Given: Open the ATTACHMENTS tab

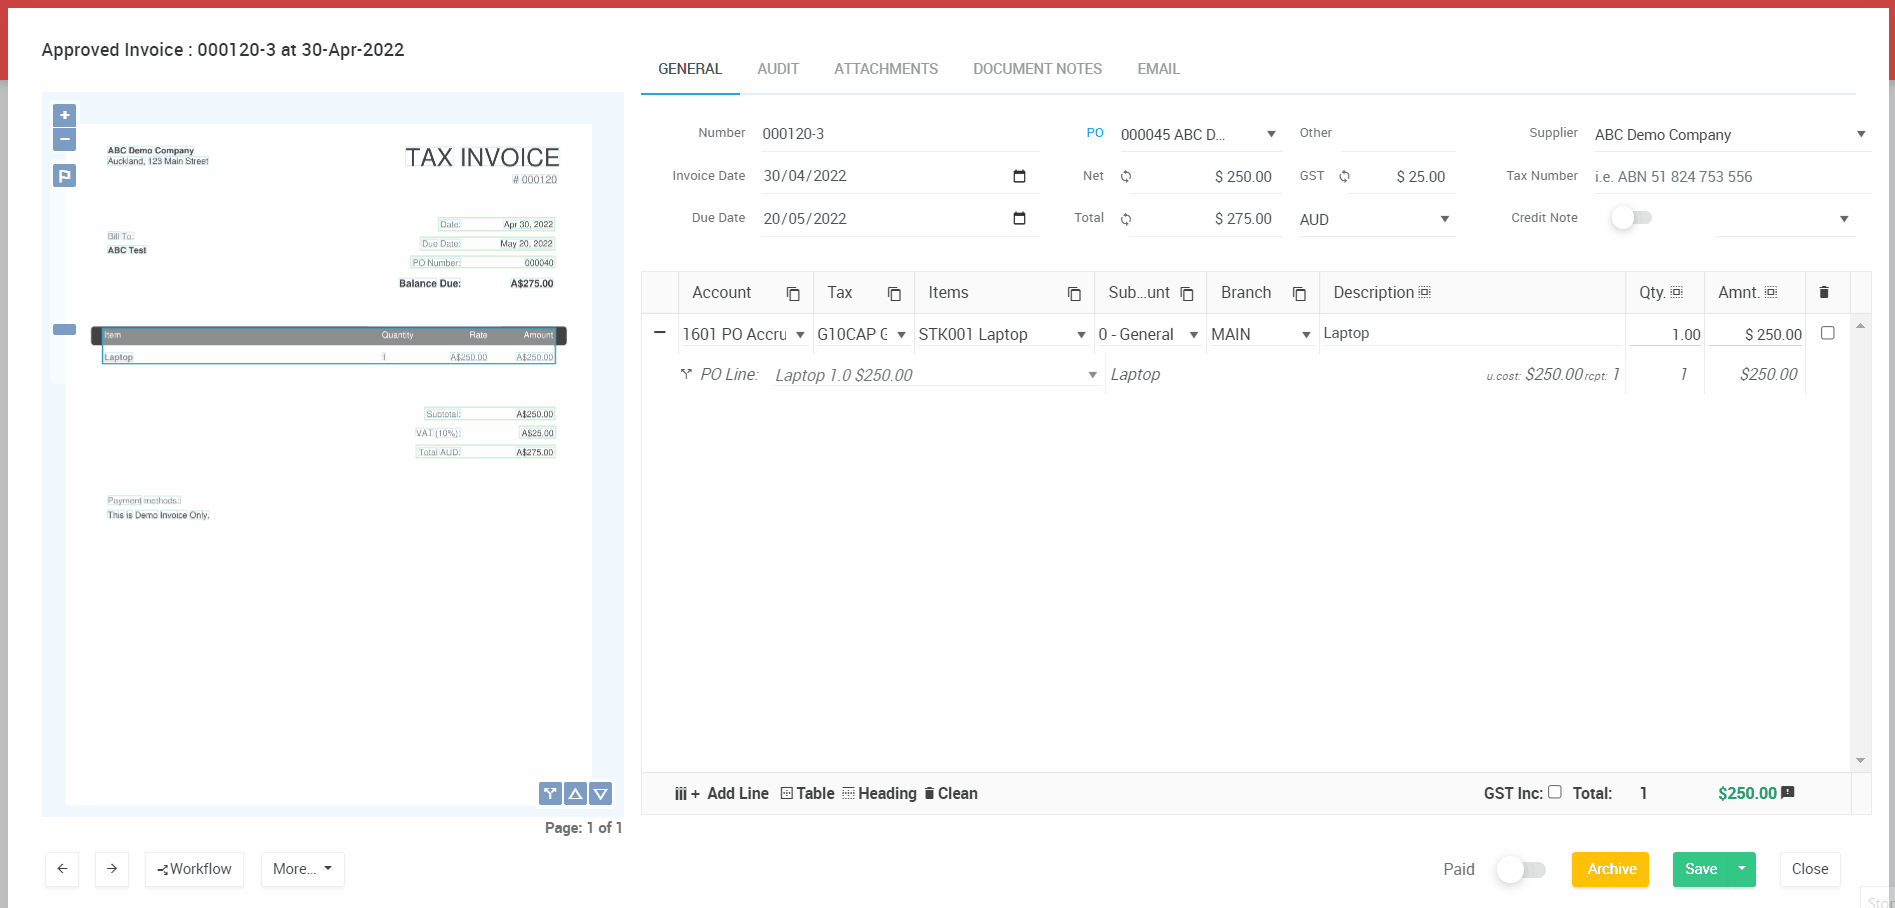Looking at the screenshot, I should [886, 69].
